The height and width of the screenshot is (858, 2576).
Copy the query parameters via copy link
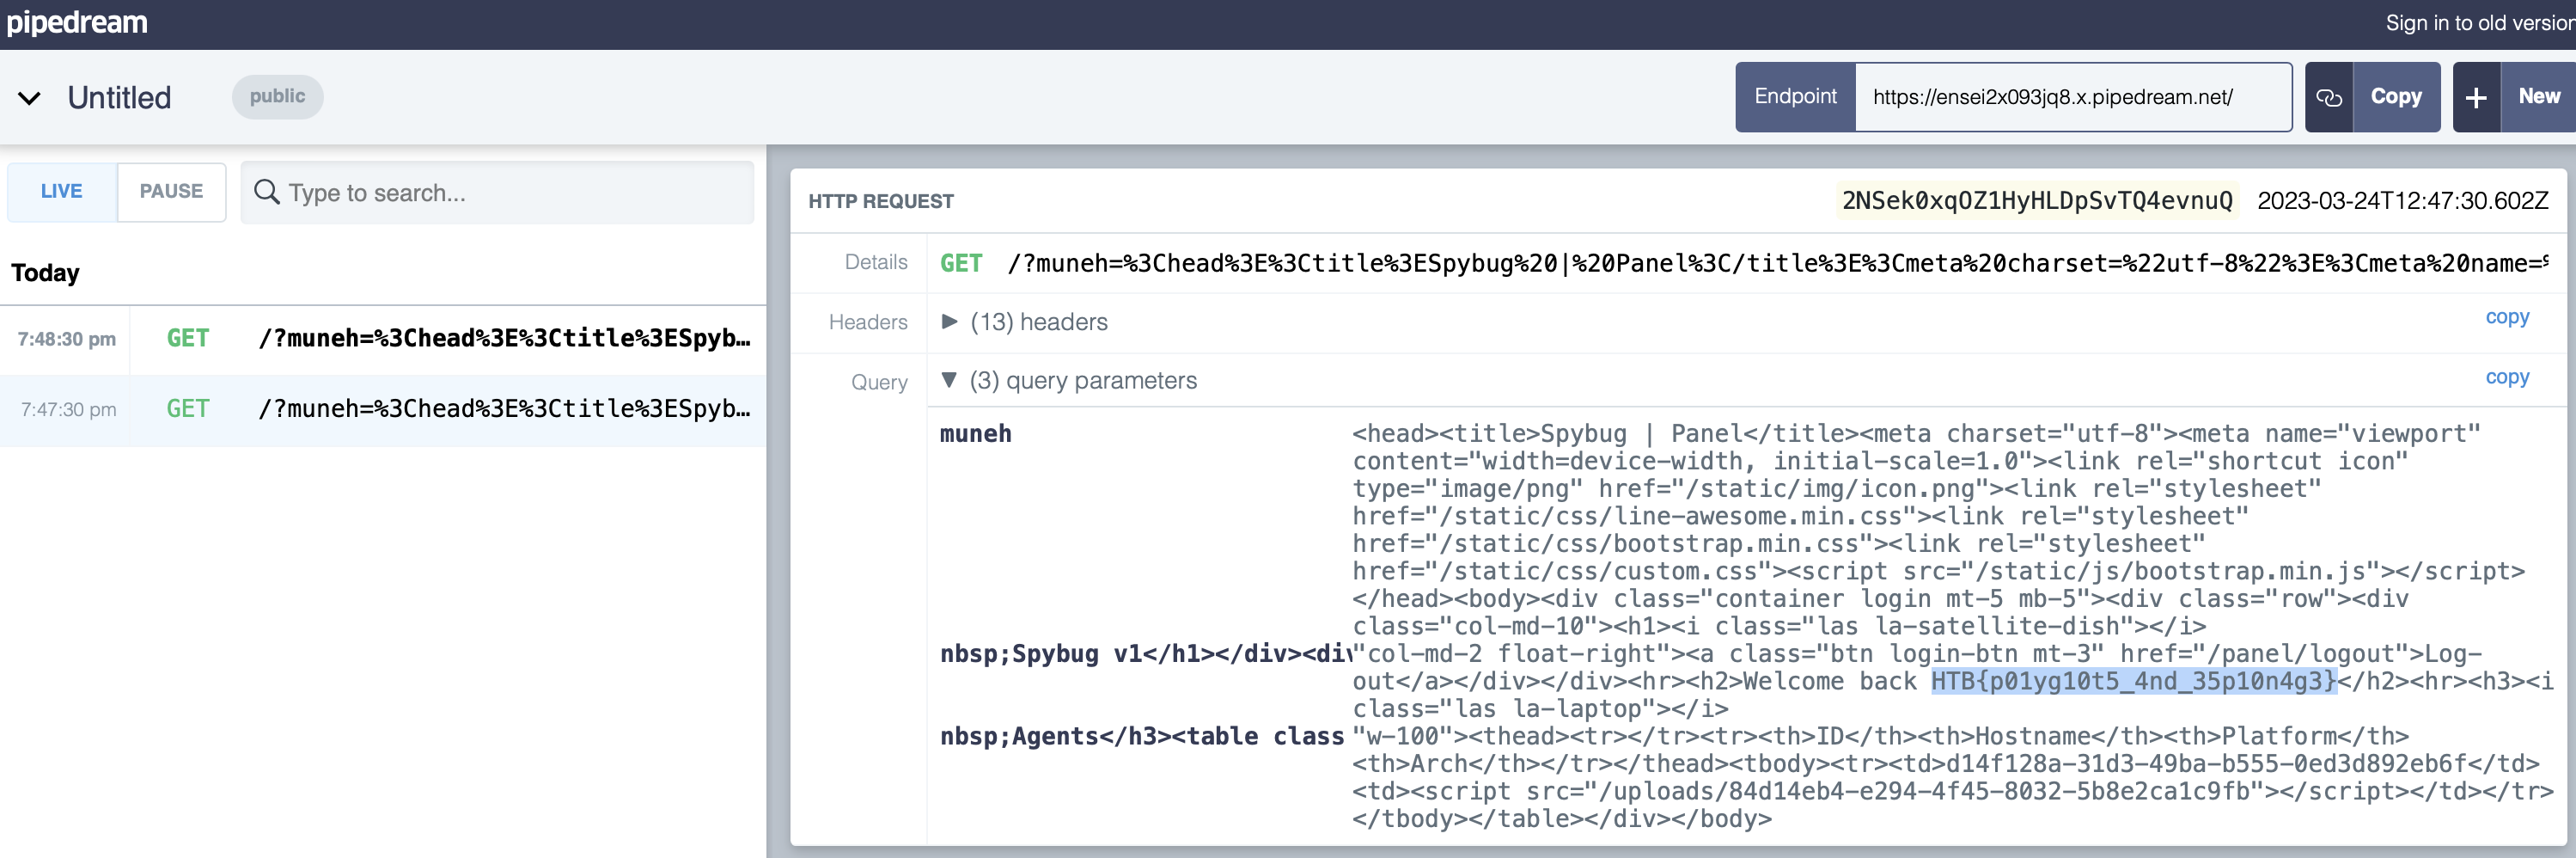(x=2506, y=377)
